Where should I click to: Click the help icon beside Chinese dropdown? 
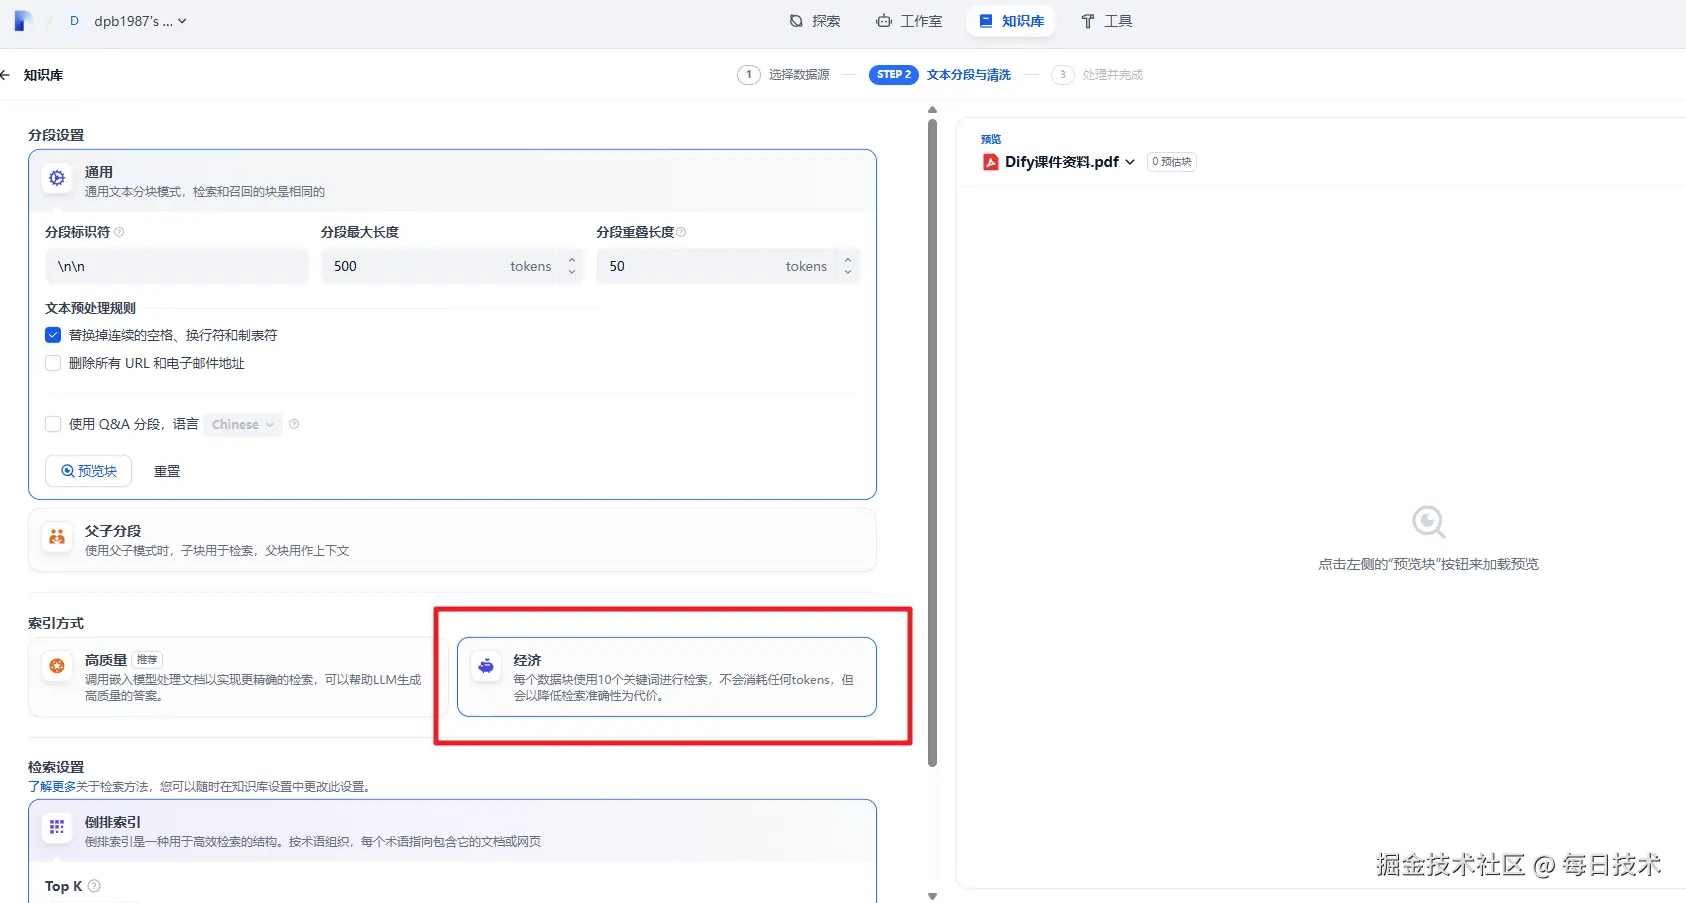[294, 424]
